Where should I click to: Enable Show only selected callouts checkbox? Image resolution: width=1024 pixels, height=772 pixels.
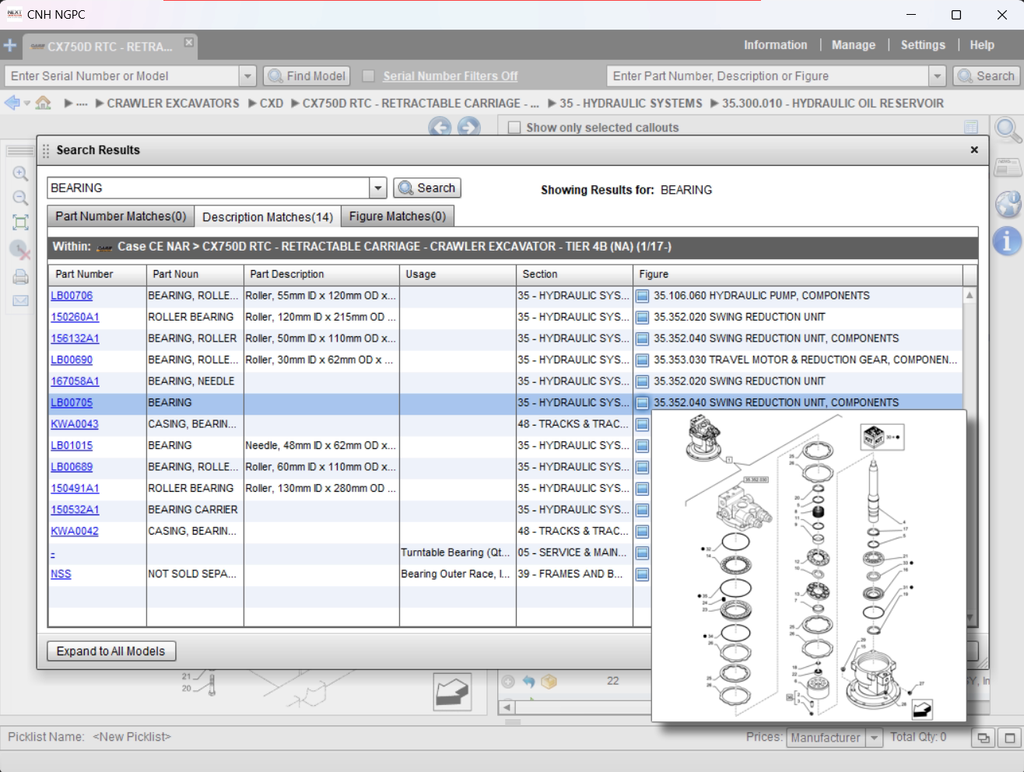[514, 127]
